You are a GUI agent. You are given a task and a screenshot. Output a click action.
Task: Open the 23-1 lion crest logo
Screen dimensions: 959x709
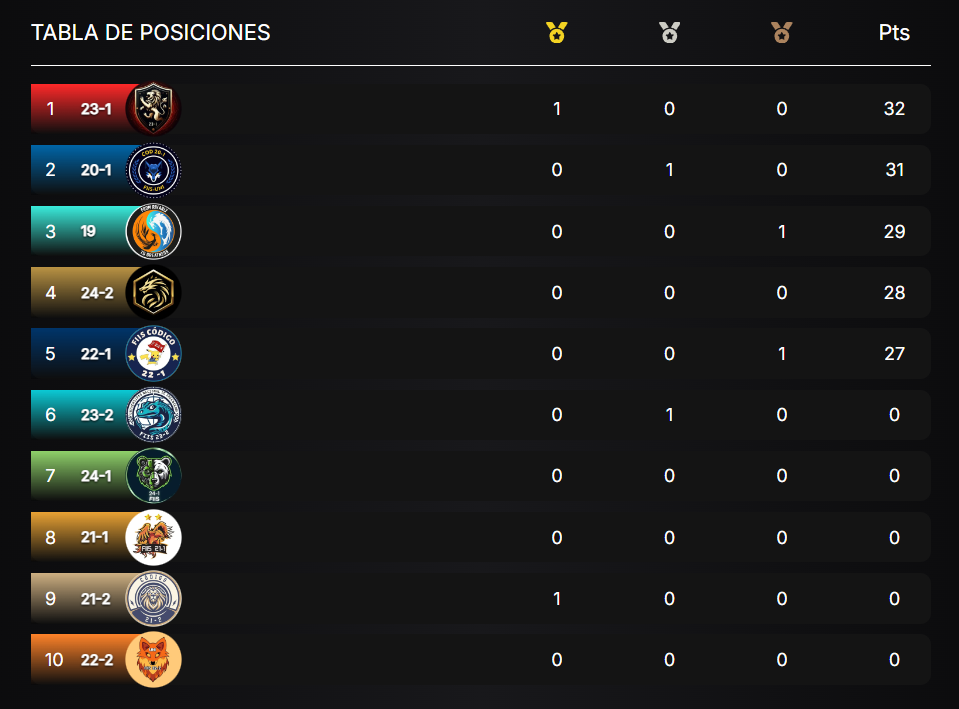tap(153, 108)
